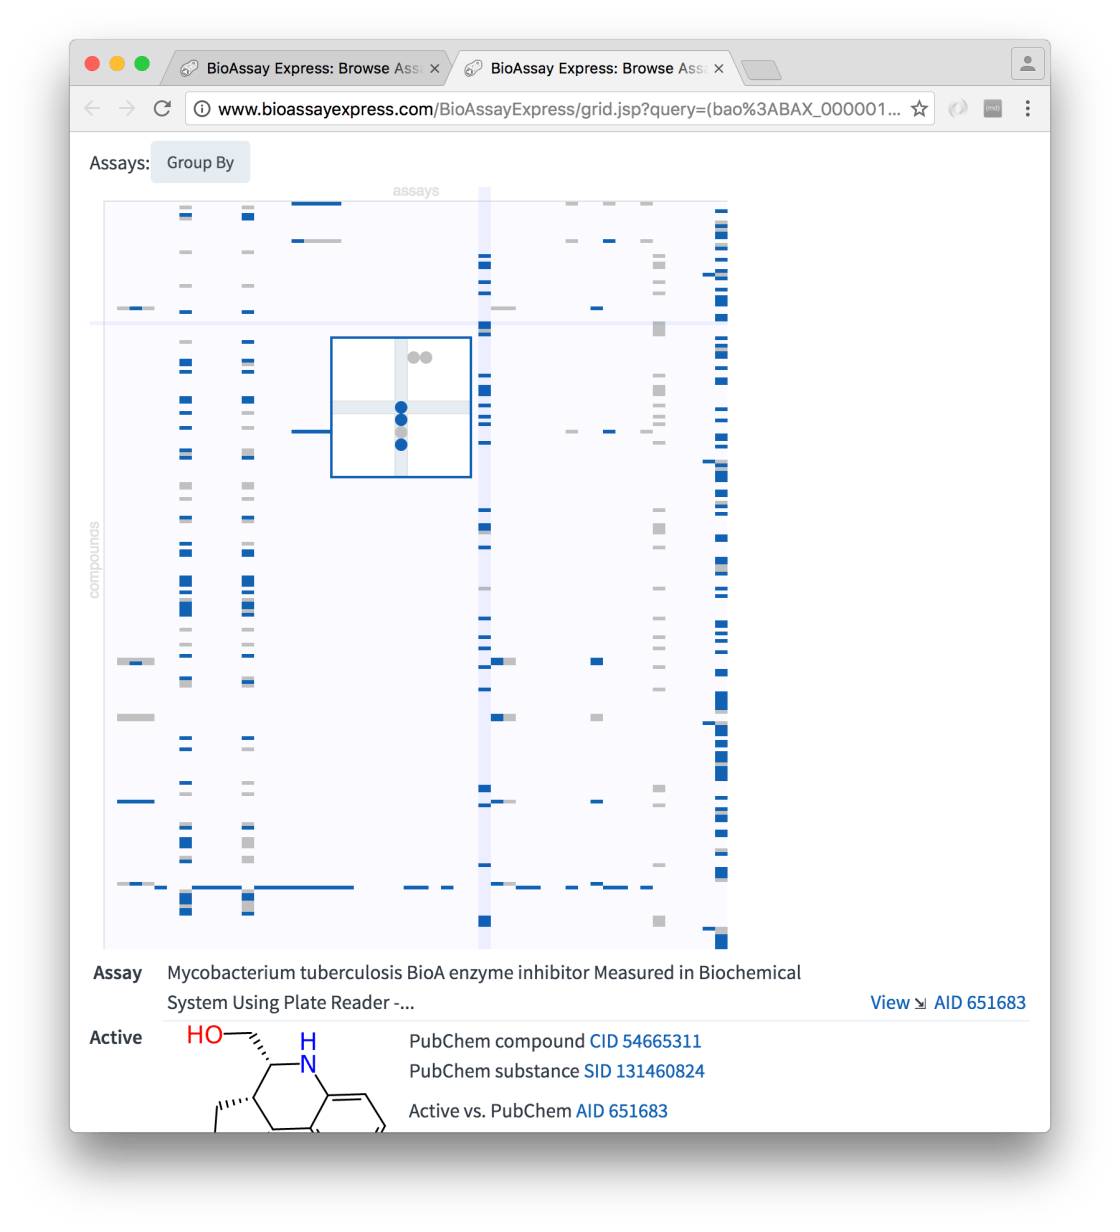Reload the BioAssay Express page
Screen dimensions: 1120x1232
[162, 109]
